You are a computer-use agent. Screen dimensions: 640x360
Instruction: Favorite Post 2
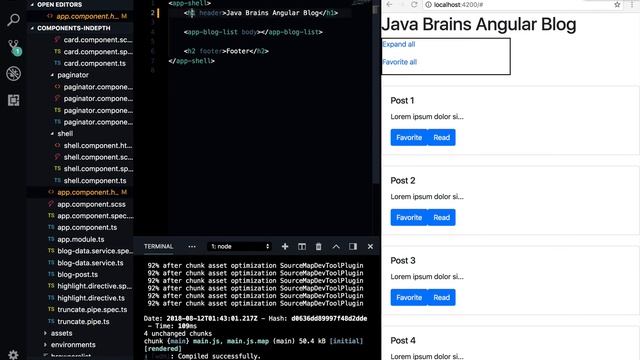(x=409, y=218)
